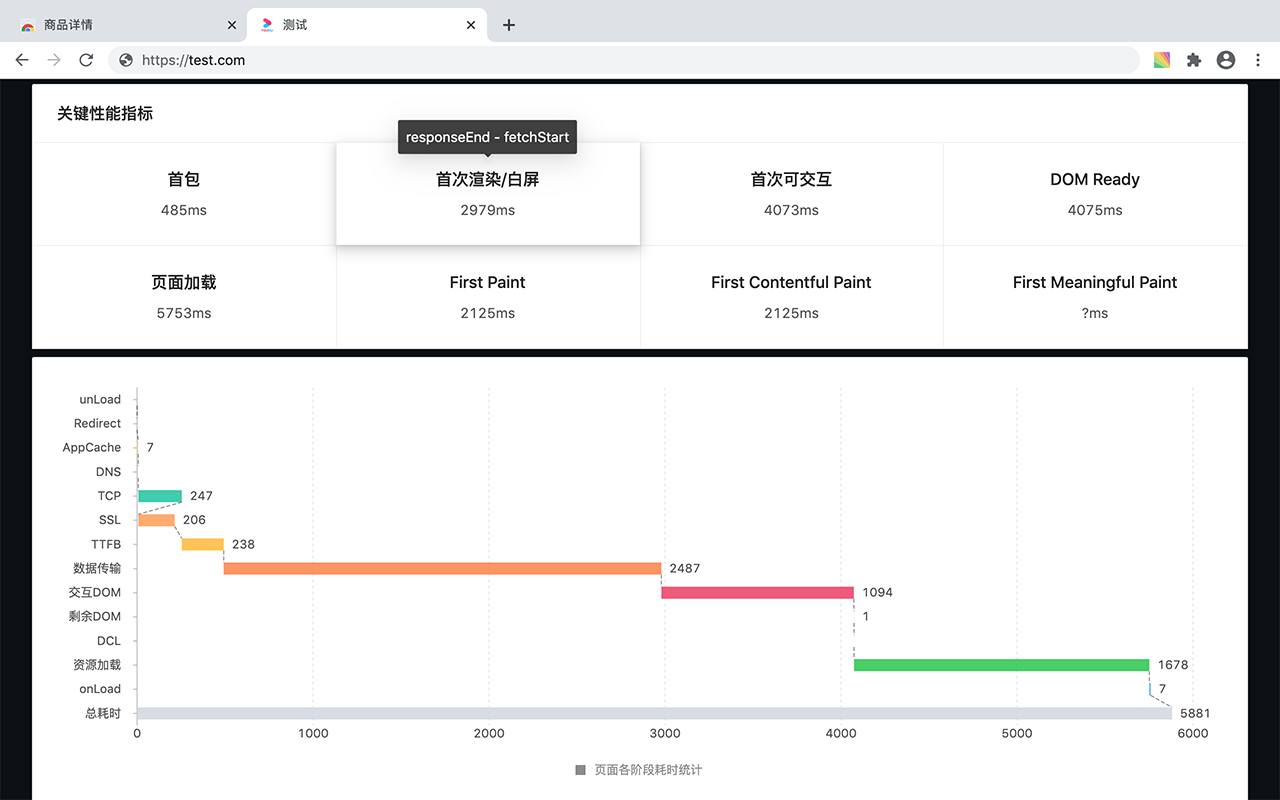Click the colorful extension icon near the address bar
This screenshot has width=1280, height=800.
click(1161, 60)
